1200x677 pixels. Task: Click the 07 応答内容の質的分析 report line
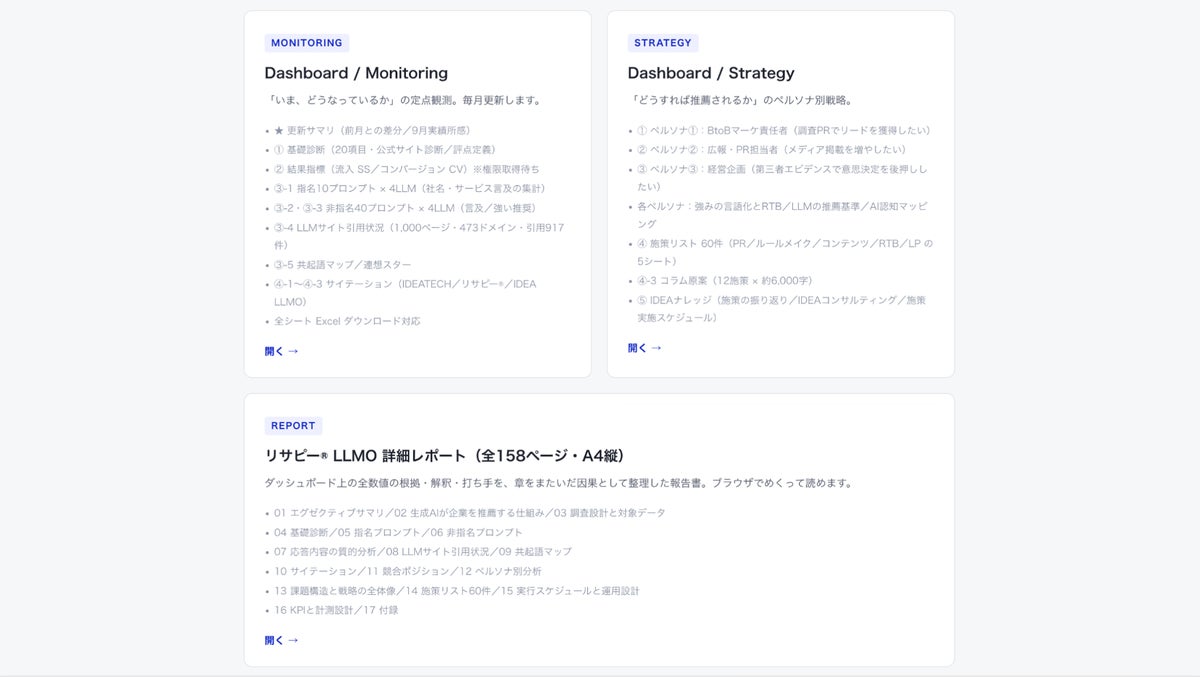(x=423, y=552)
